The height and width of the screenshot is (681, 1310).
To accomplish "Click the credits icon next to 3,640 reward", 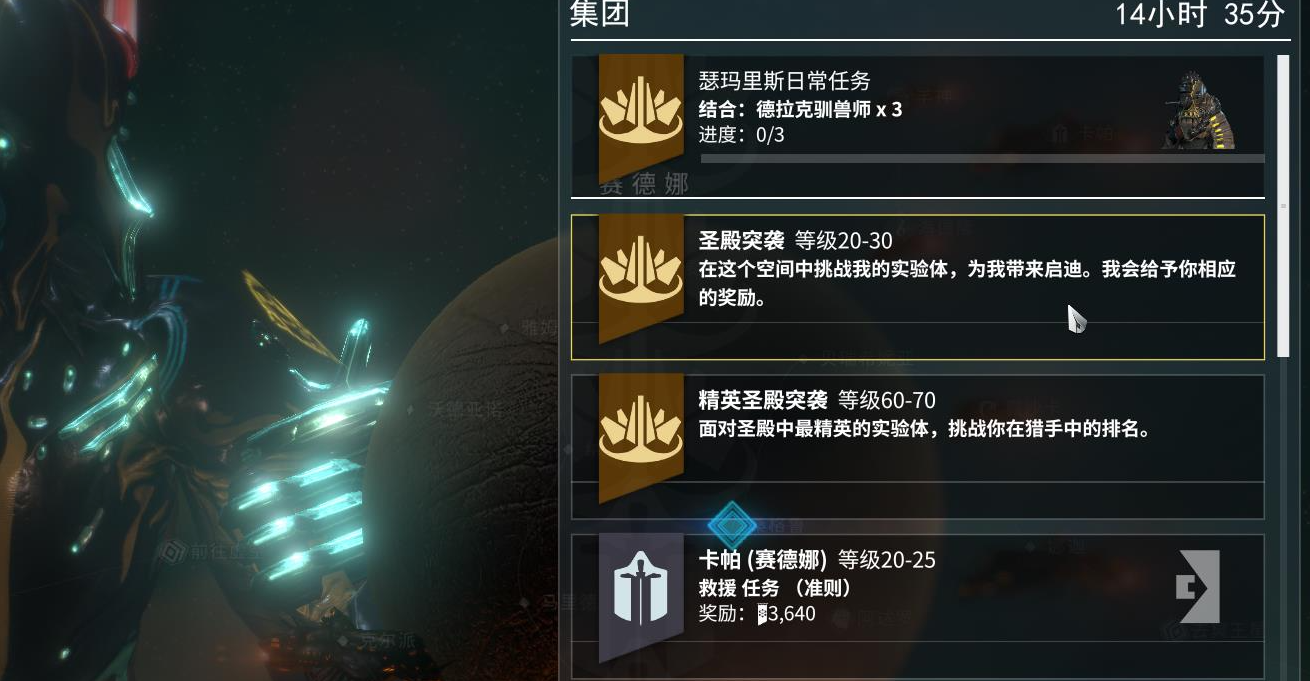I will coord(762,614).
